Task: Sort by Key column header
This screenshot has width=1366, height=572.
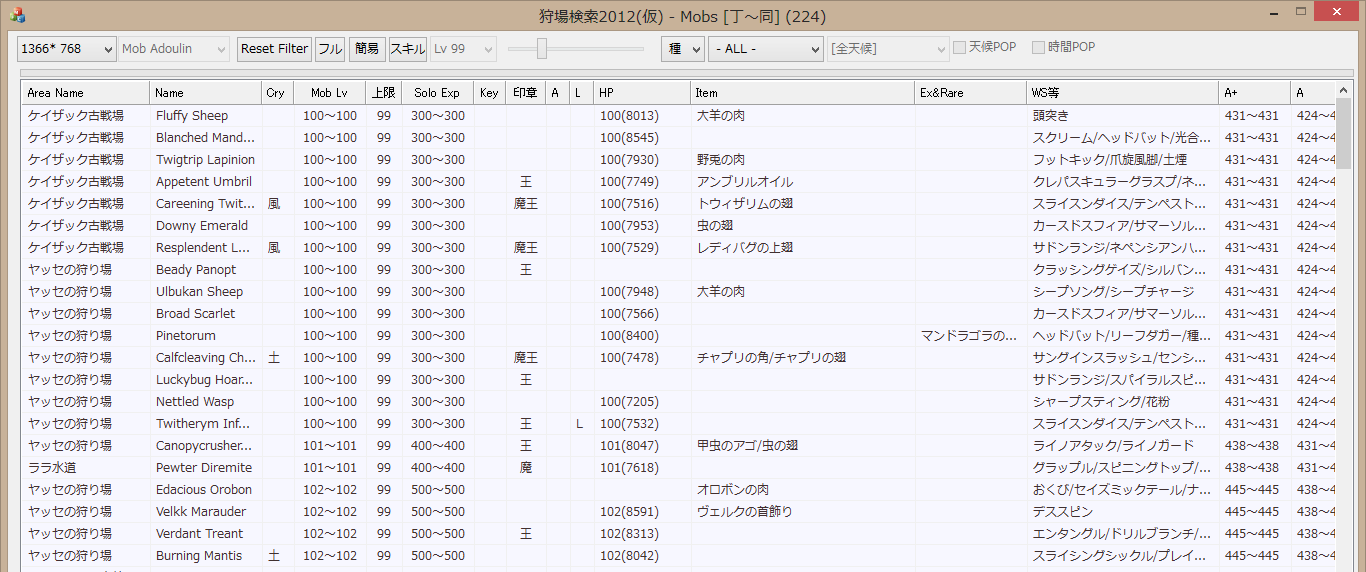Action: [x=490, y=93]
